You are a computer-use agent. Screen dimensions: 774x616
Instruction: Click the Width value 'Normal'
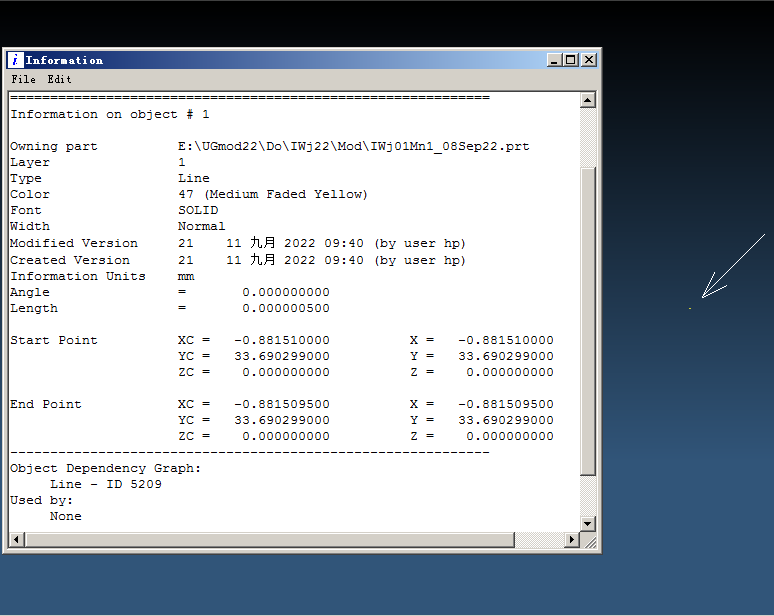[x=201, y=226]
